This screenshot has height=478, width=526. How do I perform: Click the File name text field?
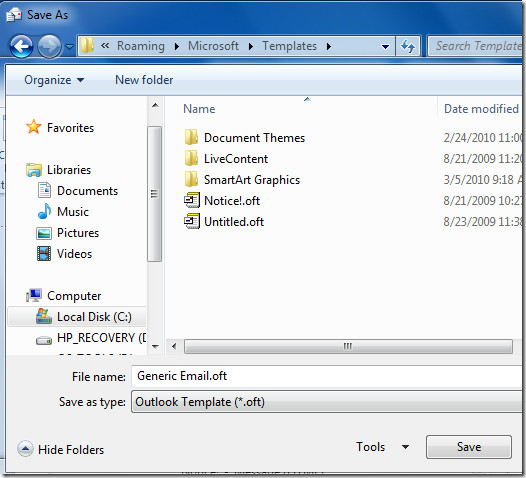pos(328,376)
